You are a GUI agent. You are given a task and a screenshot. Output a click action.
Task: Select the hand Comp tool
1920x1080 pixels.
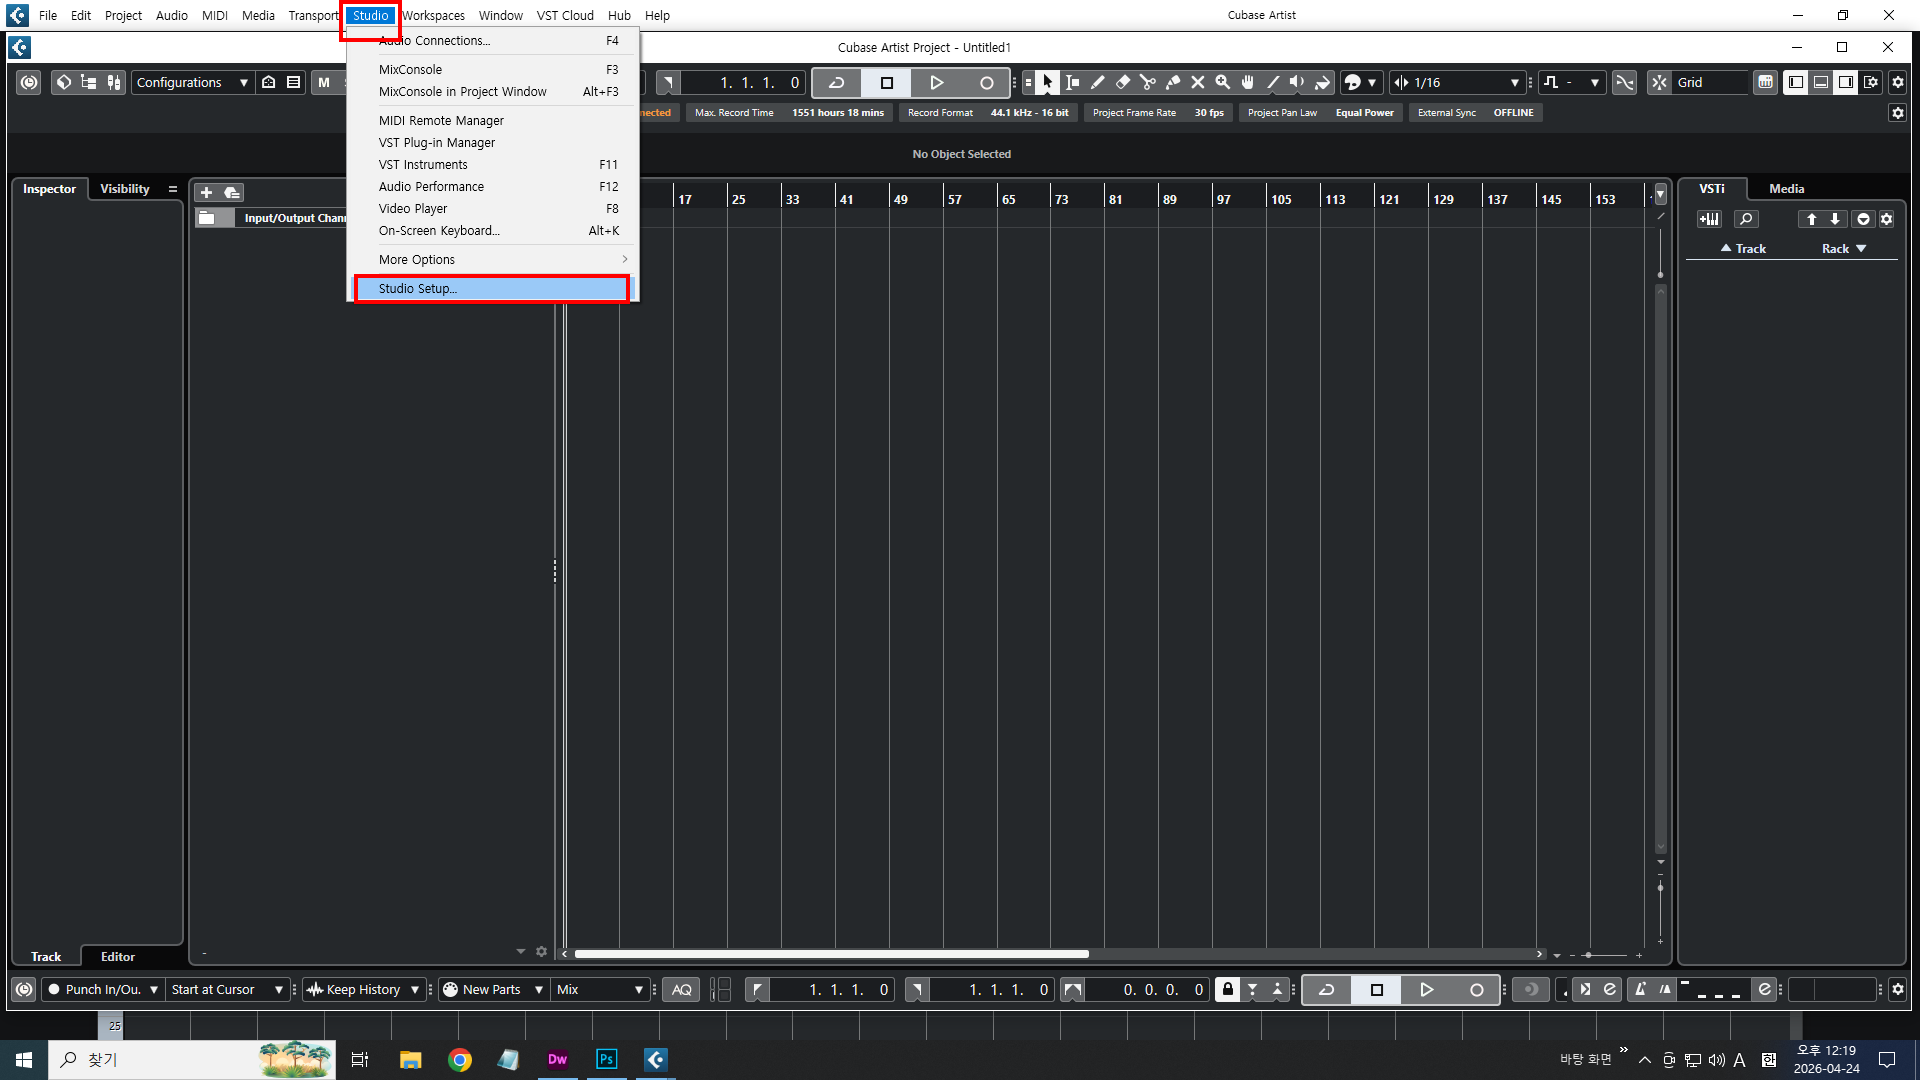(1247, 82)
